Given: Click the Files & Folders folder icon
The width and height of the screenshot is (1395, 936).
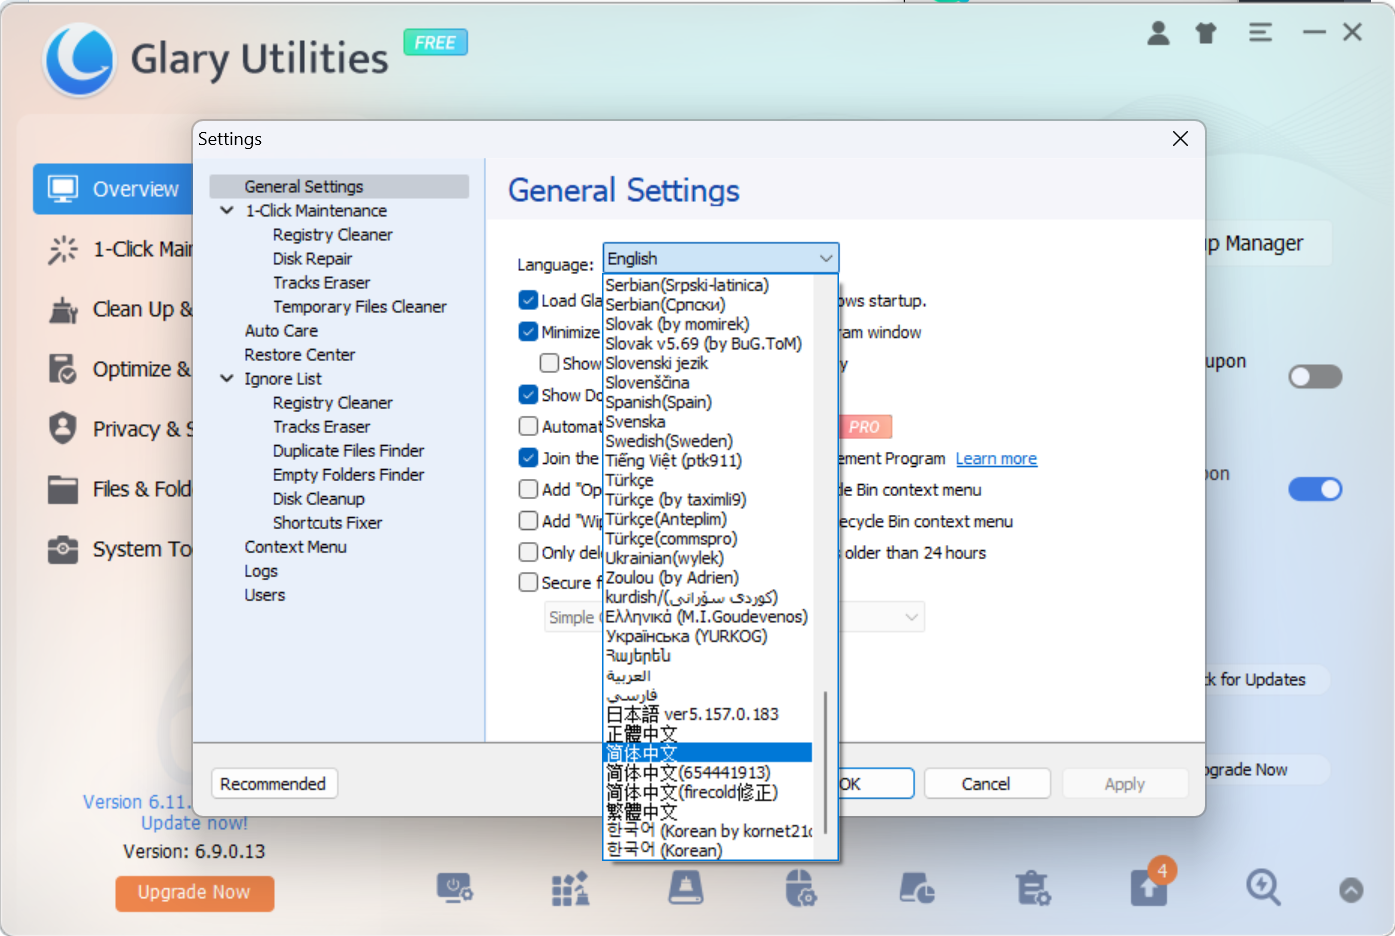Looking at the screenshot, I should pyautogui.click(x=63, y=489).
